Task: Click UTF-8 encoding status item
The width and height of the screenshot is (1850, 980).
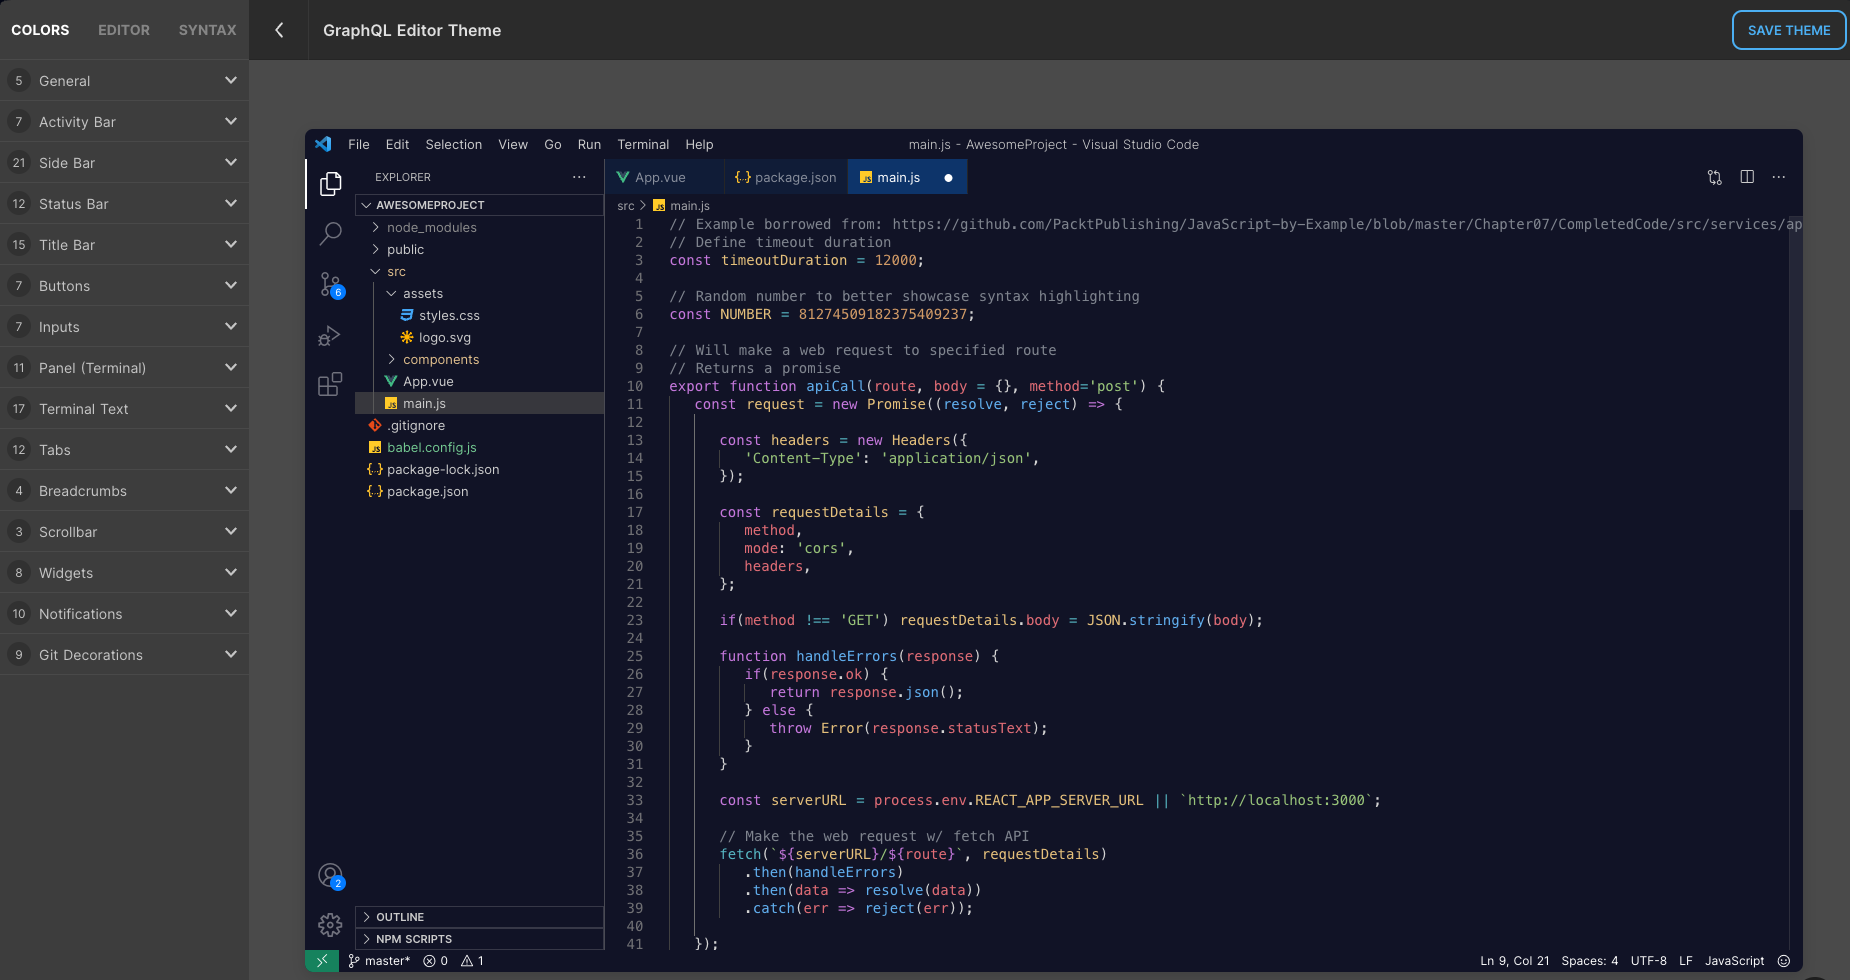Action: [1649, 961]
